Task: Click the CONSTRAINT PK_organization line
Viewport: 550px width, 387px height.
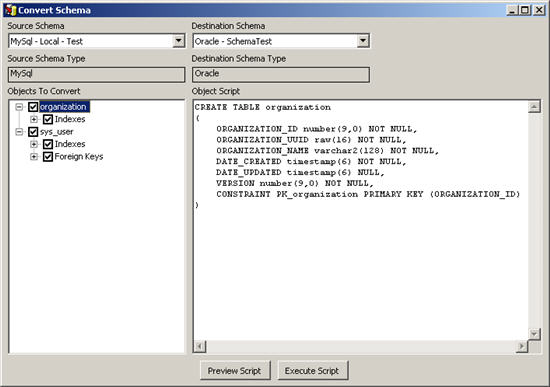Action: coord(368,194)
